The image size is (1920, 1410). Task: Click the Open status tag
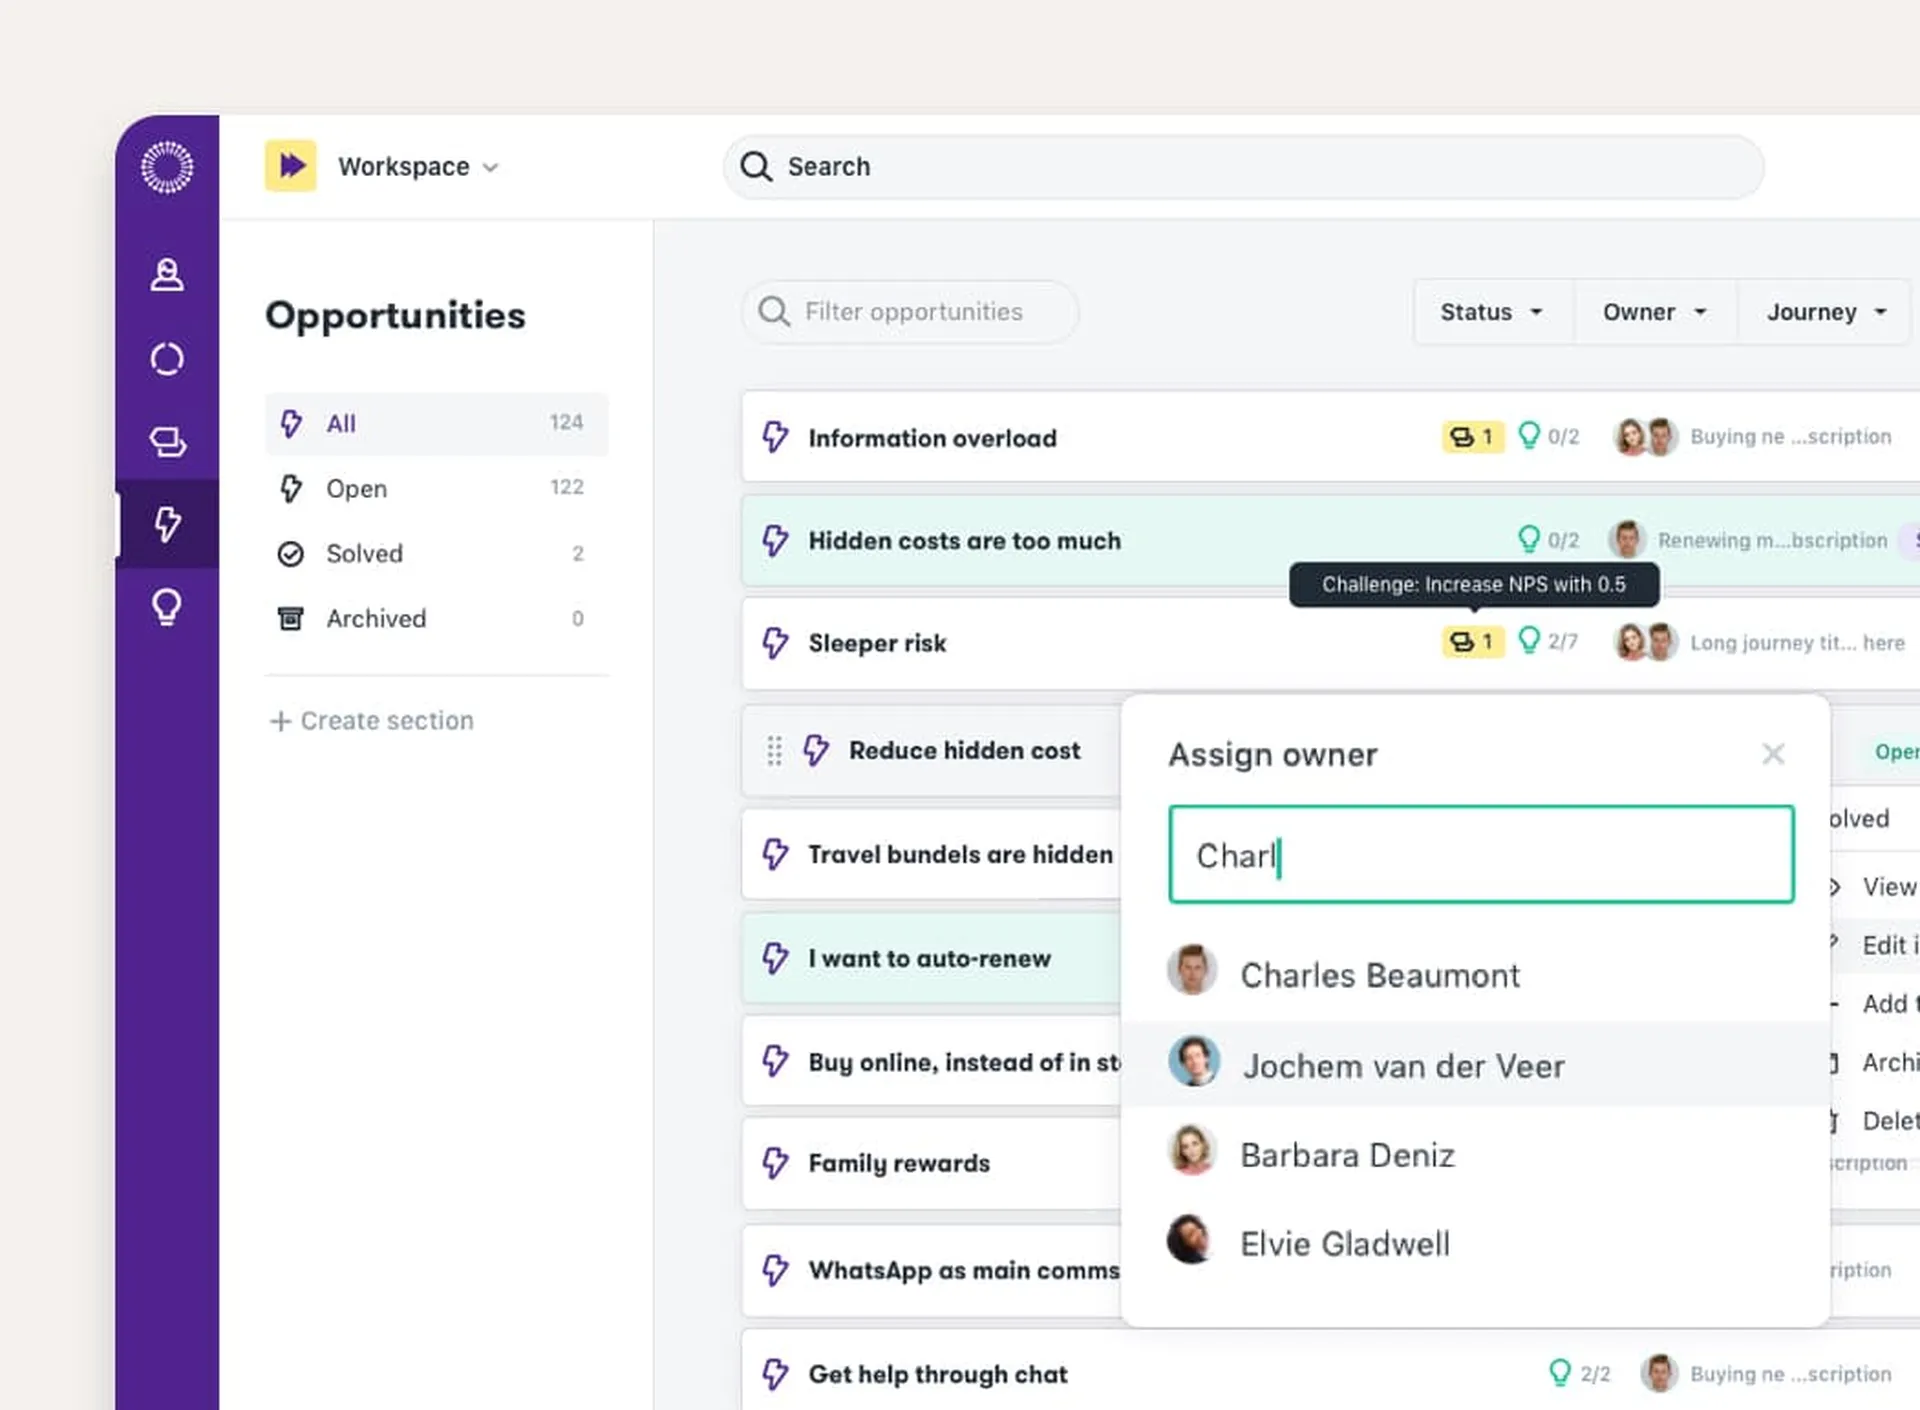tap(1895, 751)
